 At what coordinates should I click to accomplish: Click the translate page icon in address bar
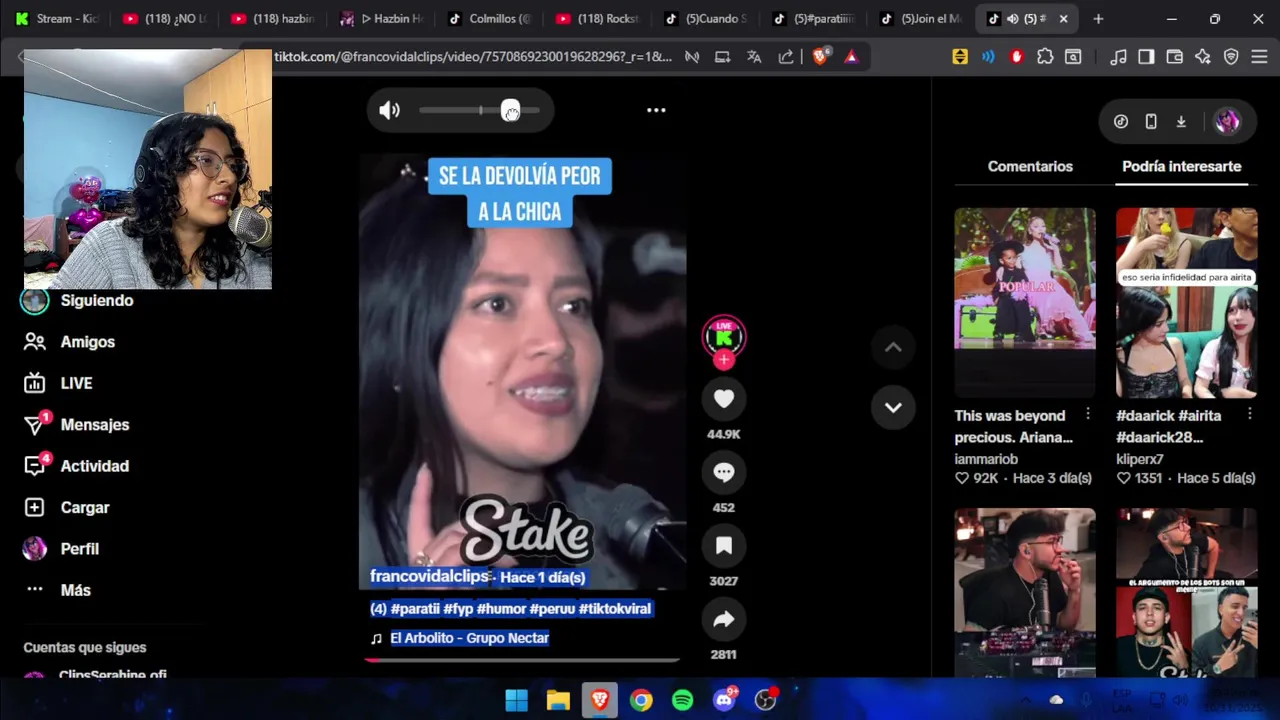pos(754,57)
